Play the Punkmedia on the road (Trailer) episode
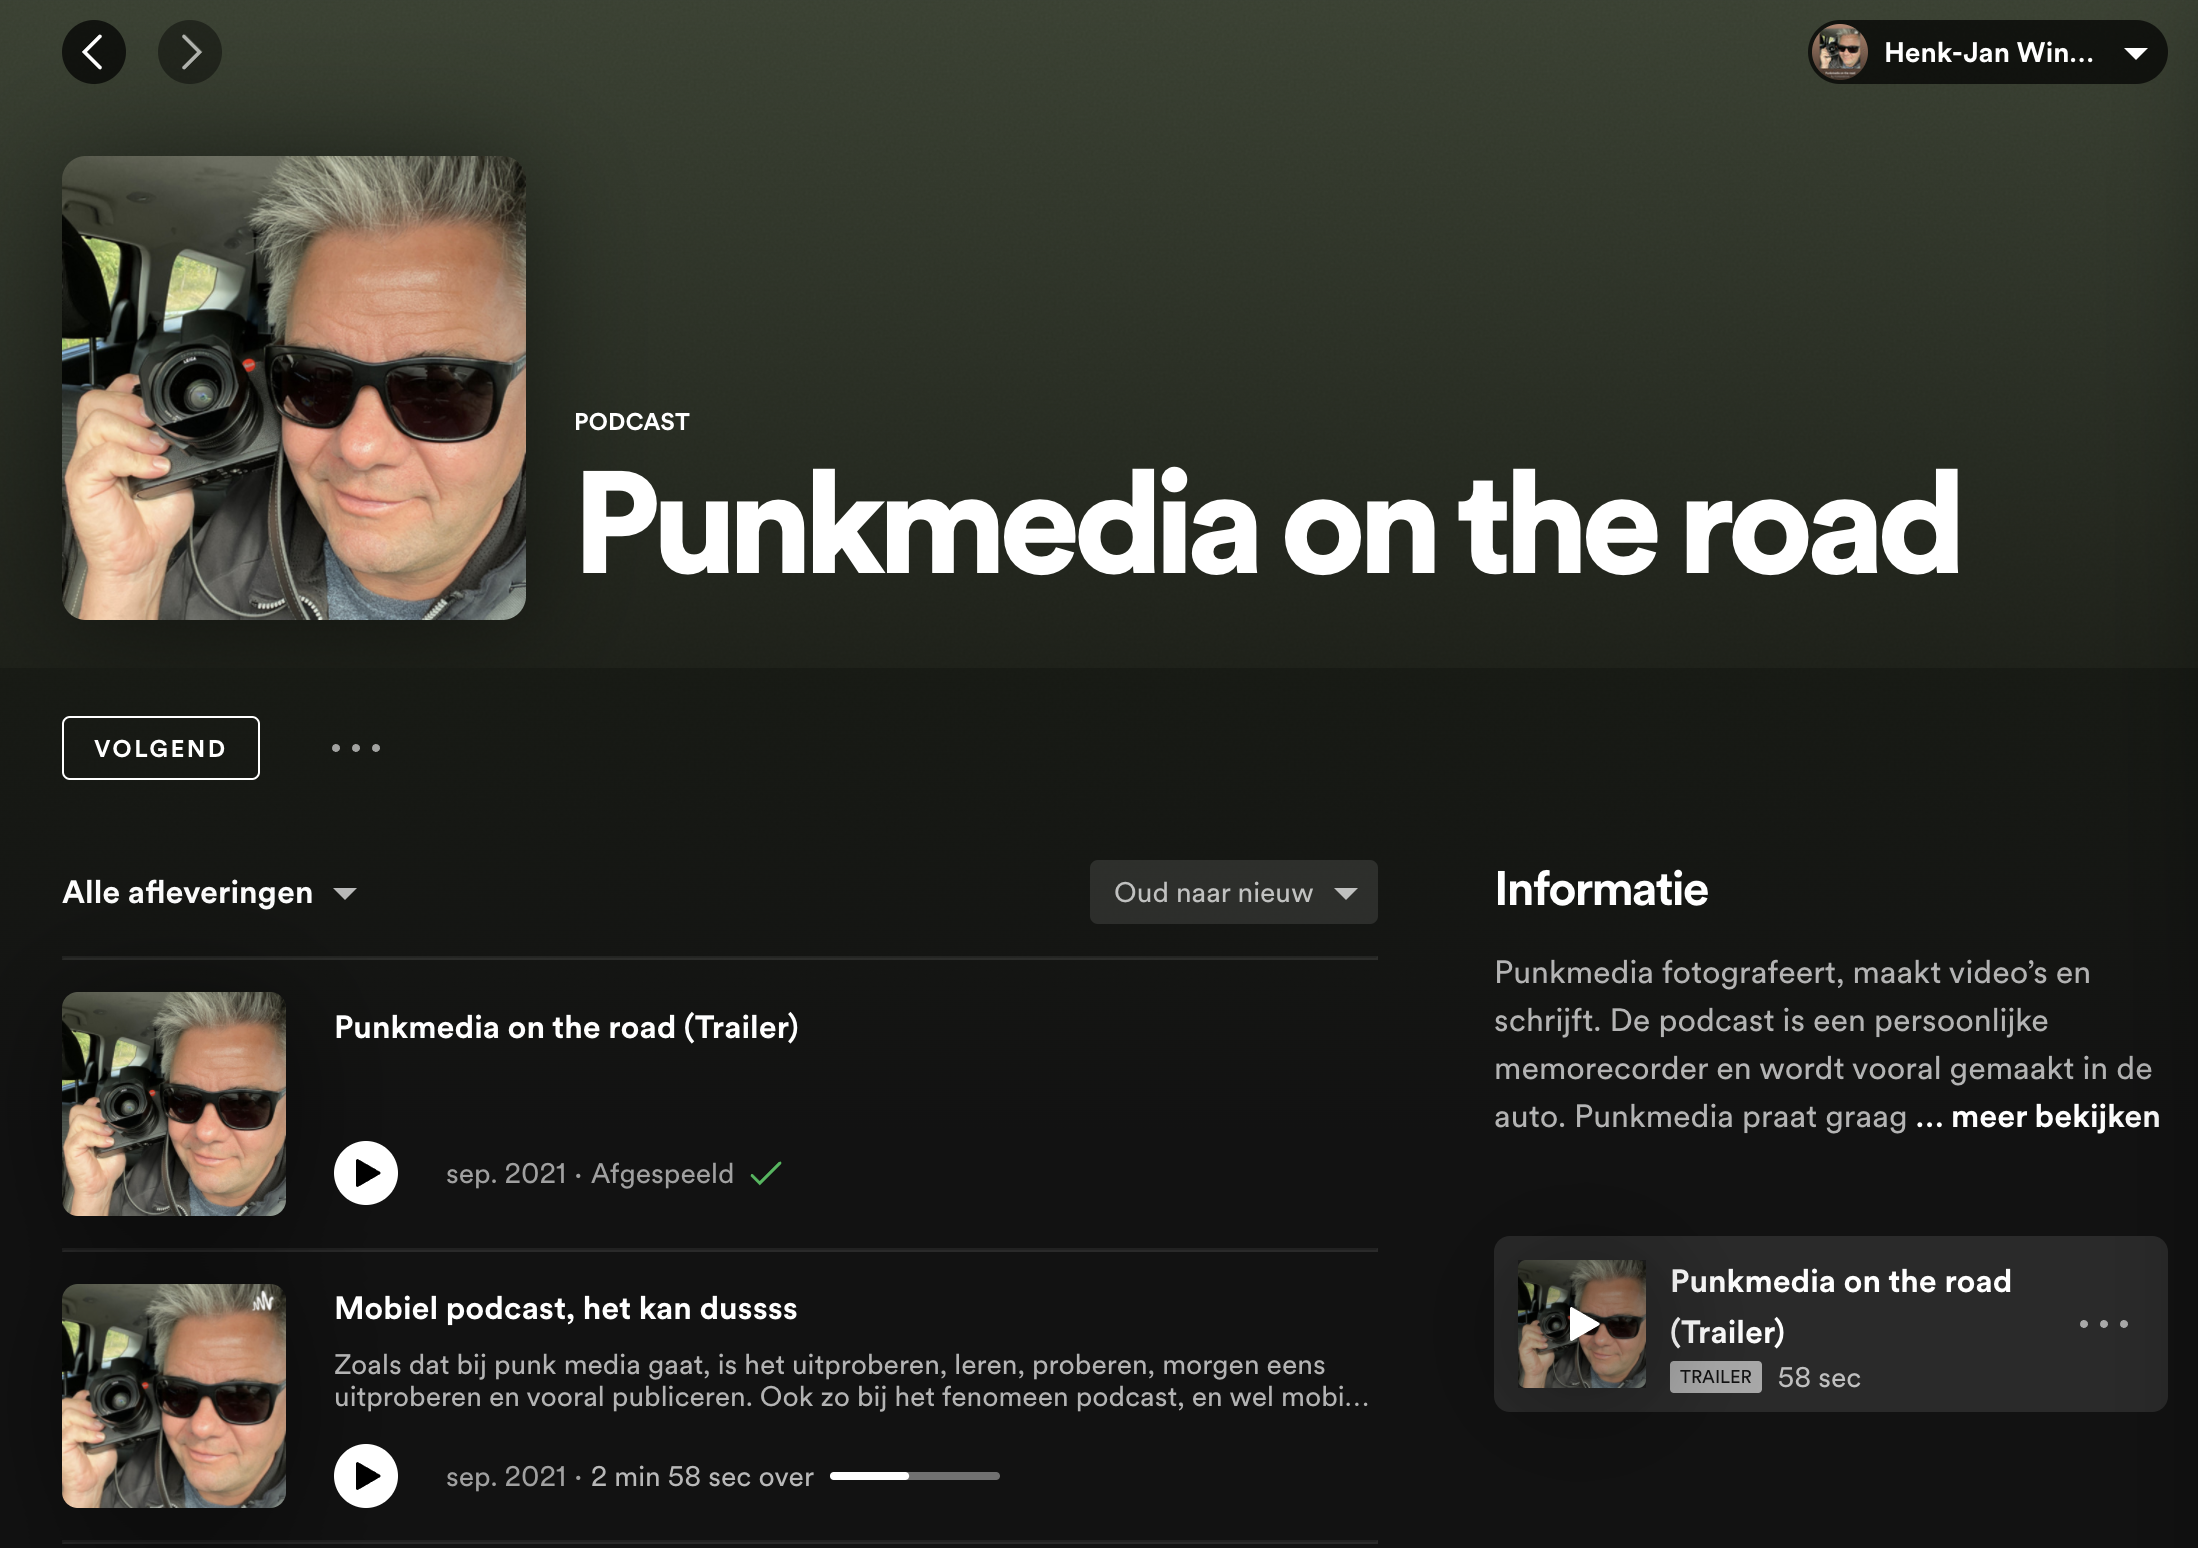 pyautogui.click(x=366, y=1173)
